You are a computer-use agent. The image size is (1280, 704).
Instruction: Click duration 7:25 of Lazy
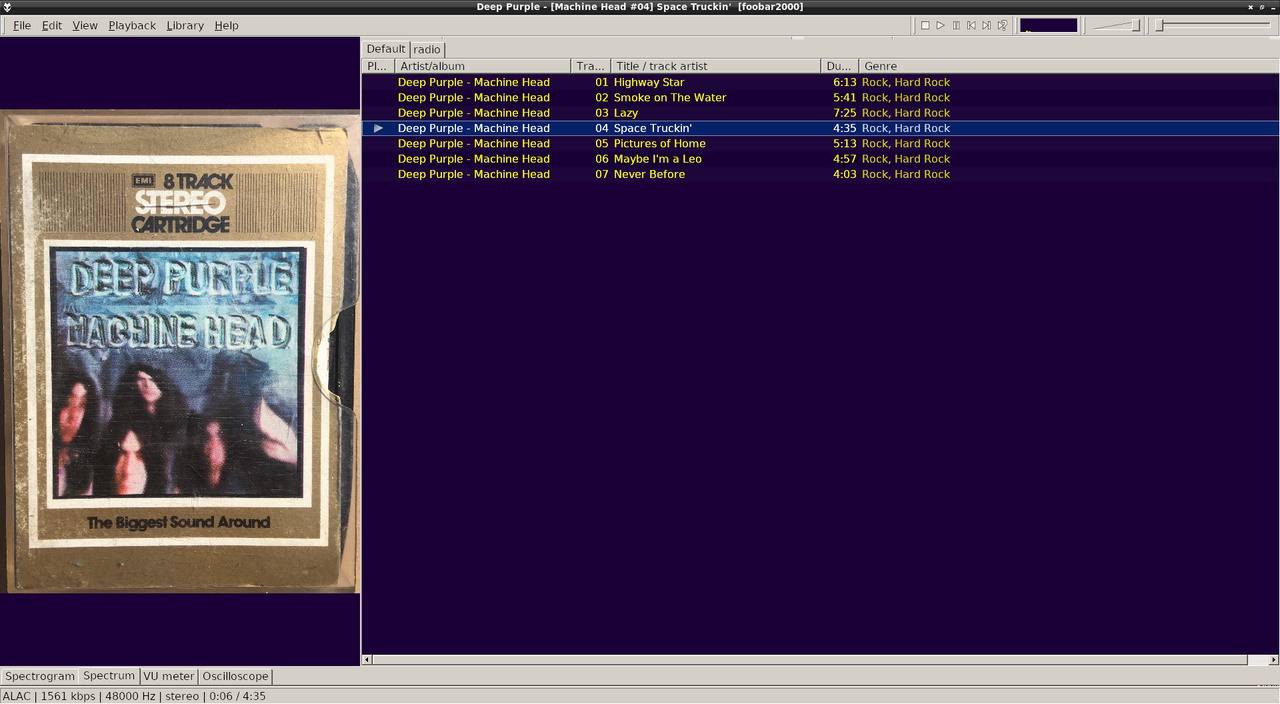point(845,113)
